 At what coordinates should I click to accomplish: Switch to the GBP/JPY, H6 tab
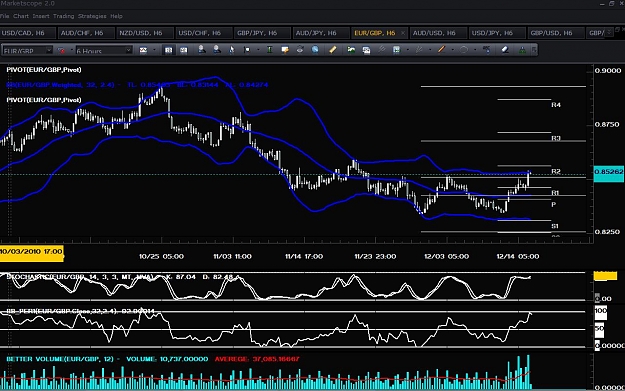click(262, 33)
